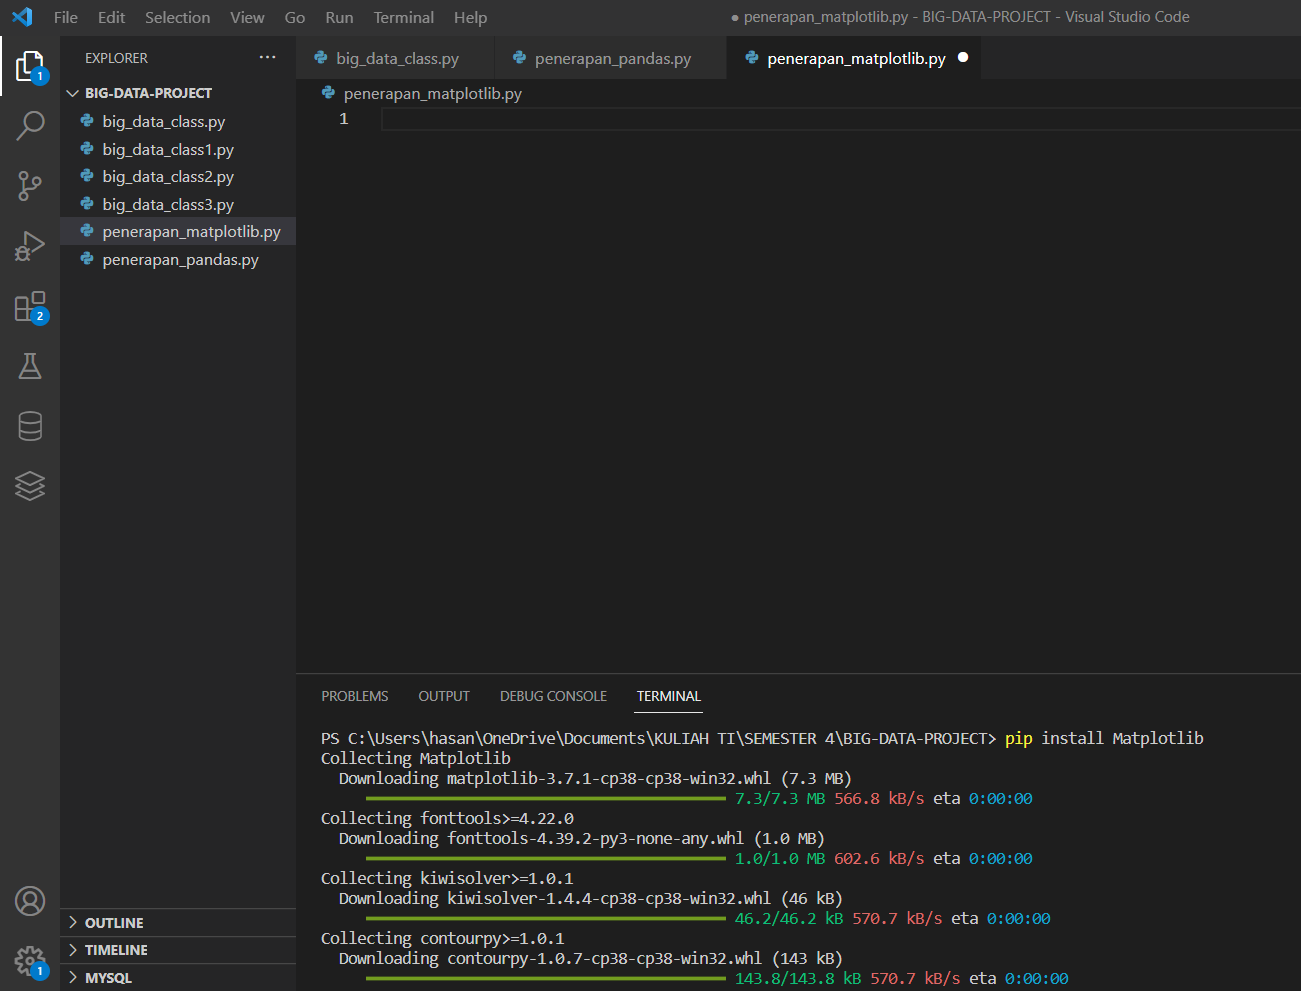This screenshot has height=991, width=1301.
Task: Click line number 1 in gutter
Action: pyautogui.click(x=344, y=119)
